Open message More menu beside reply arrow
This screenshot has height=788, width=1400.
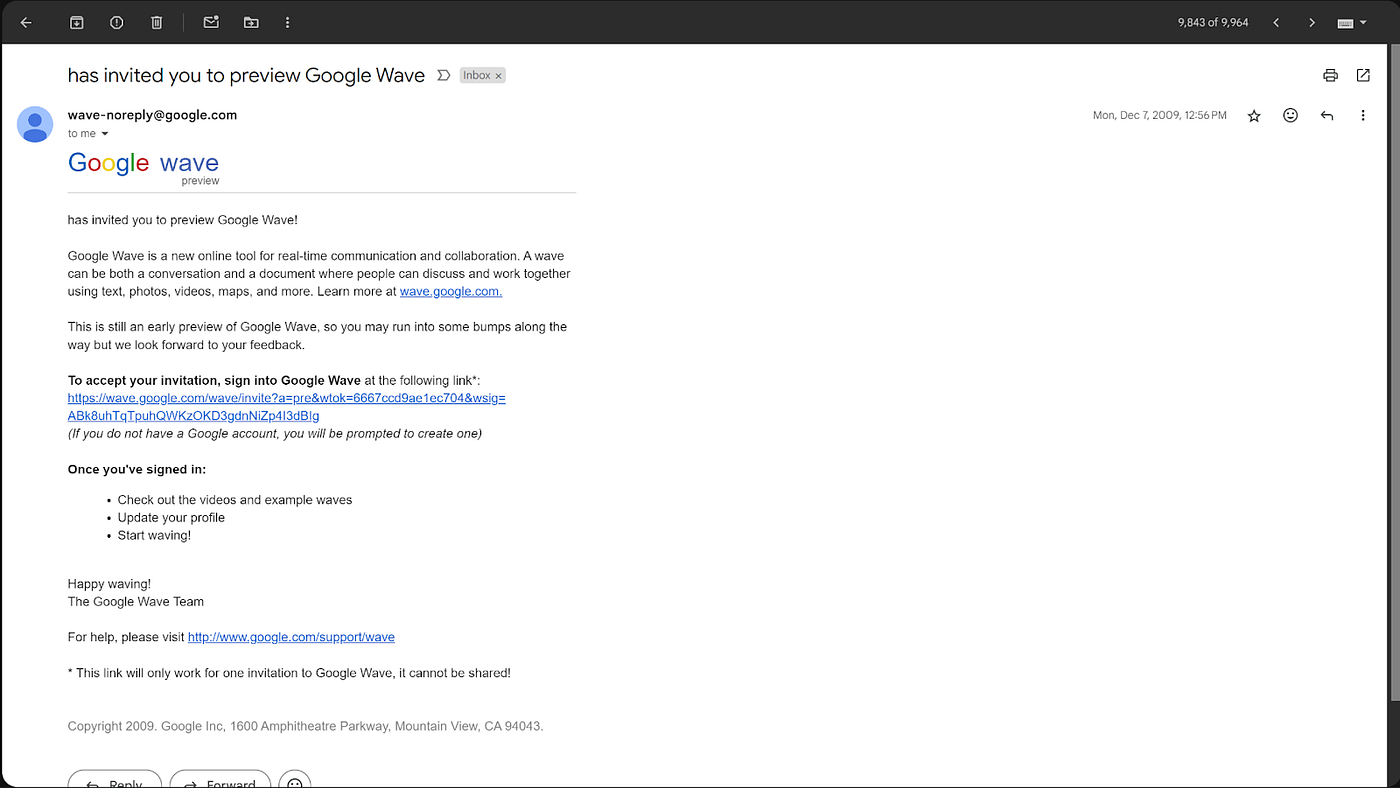[1363, 116]
